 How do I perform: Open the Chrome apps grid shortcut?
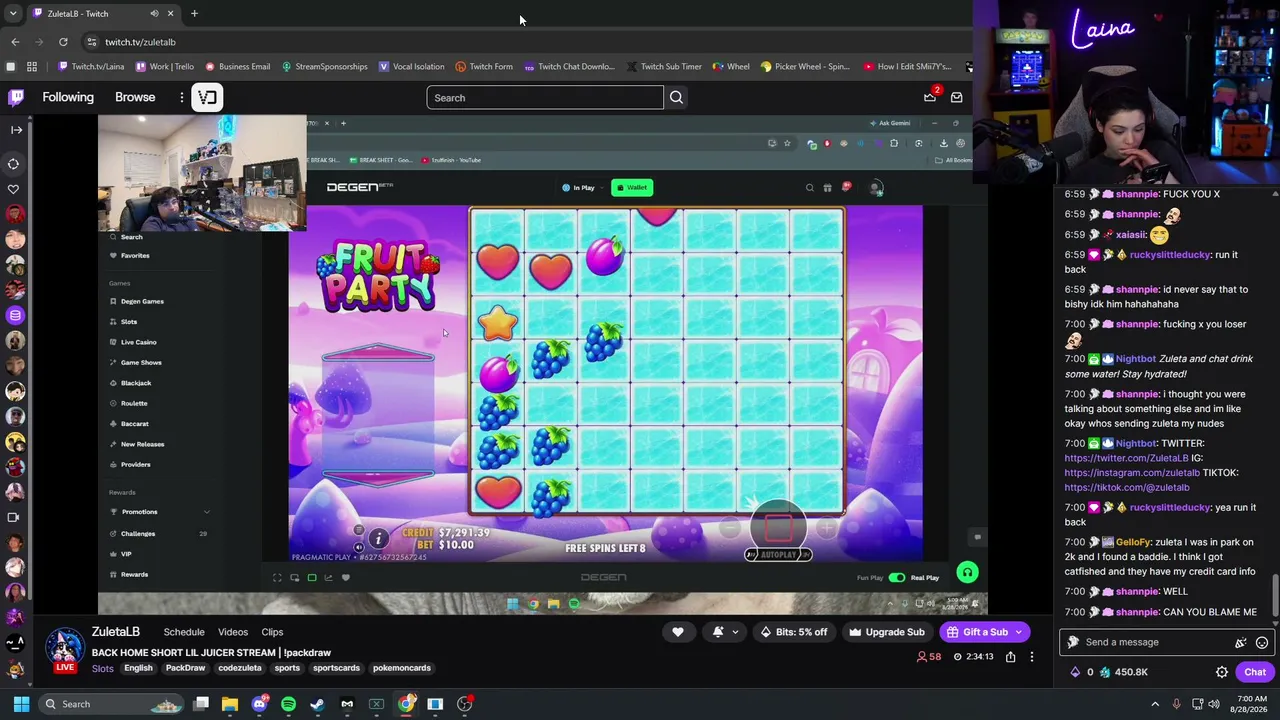point(32,67)
